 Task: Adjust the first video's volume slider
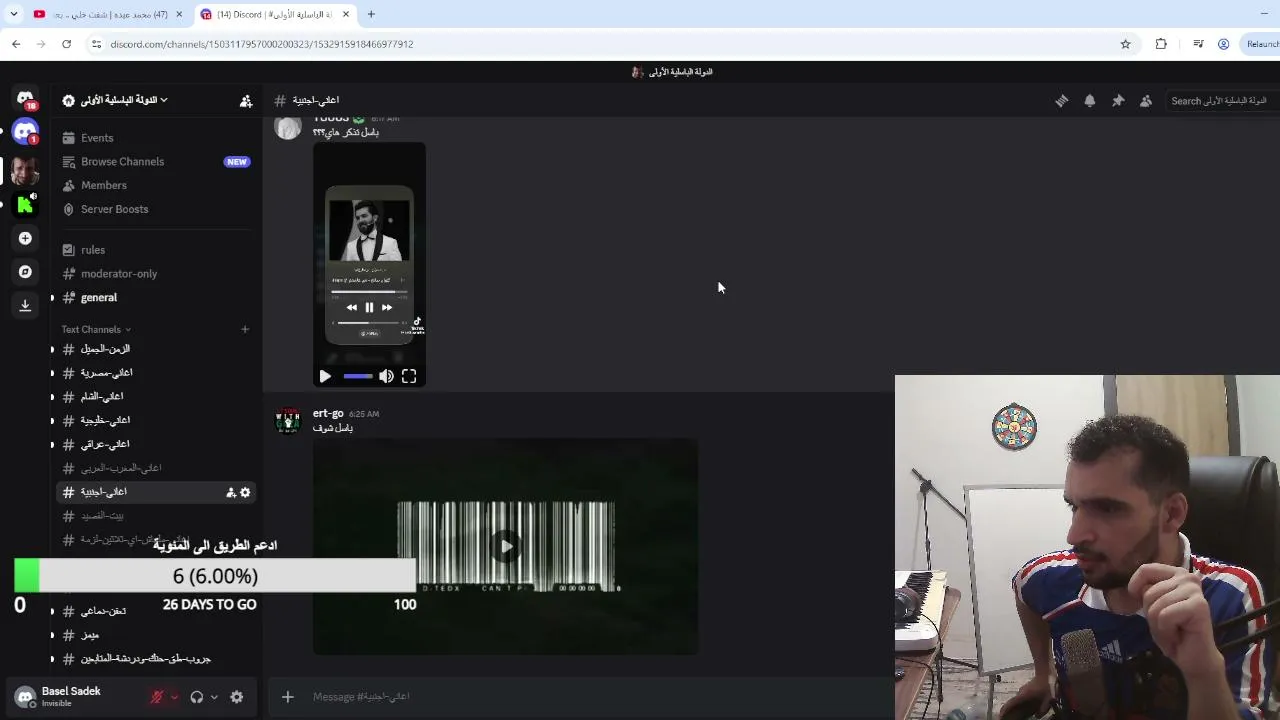[357, 376]
